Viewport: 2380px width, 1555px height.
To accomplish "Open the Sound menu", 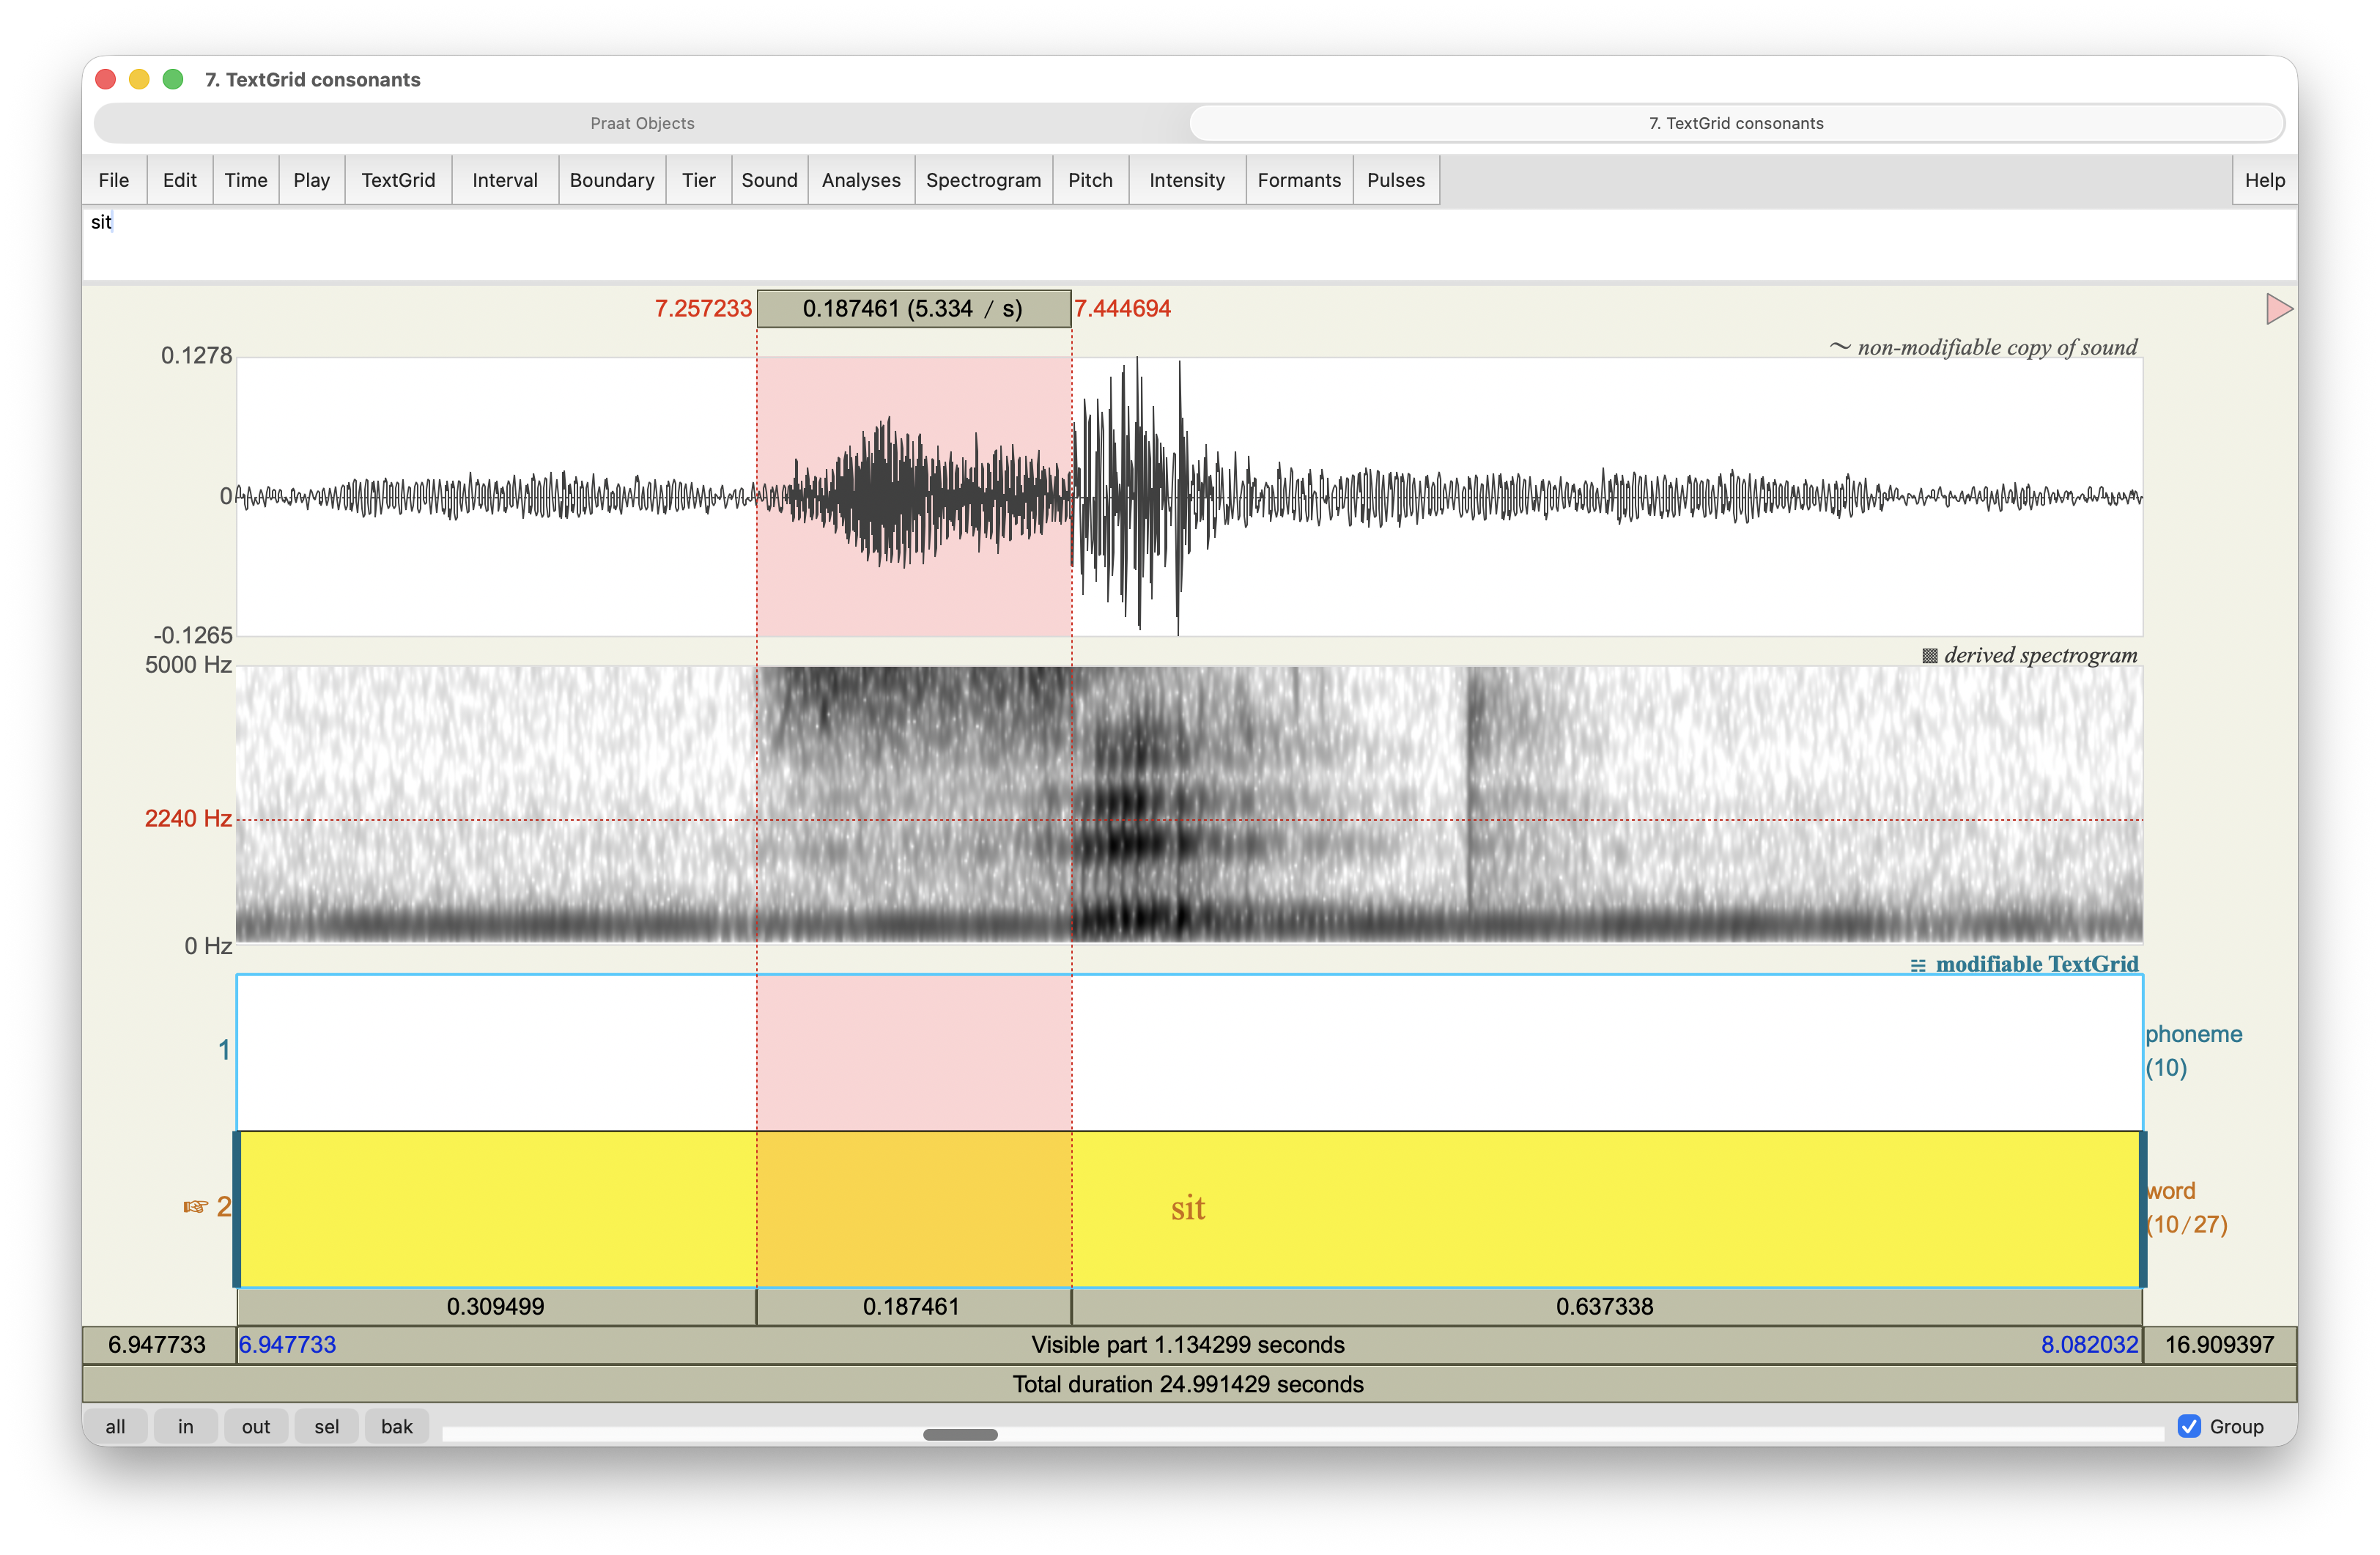I will point(770,180).
